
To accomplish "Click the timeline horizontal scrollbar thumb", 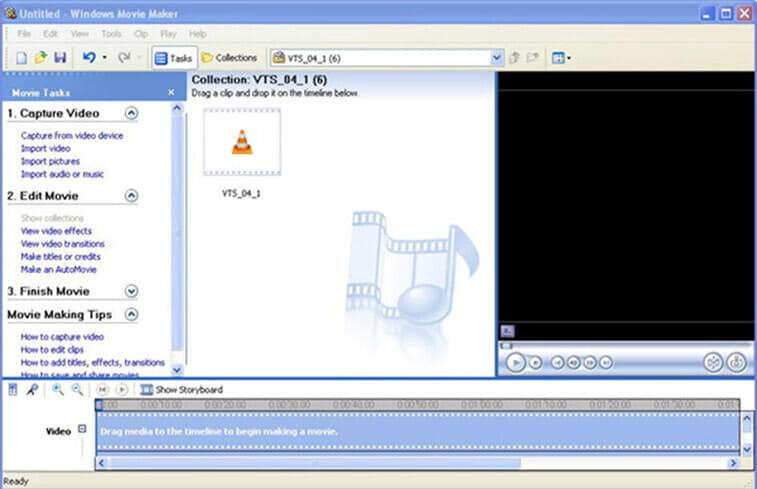I will pos(316,463).
